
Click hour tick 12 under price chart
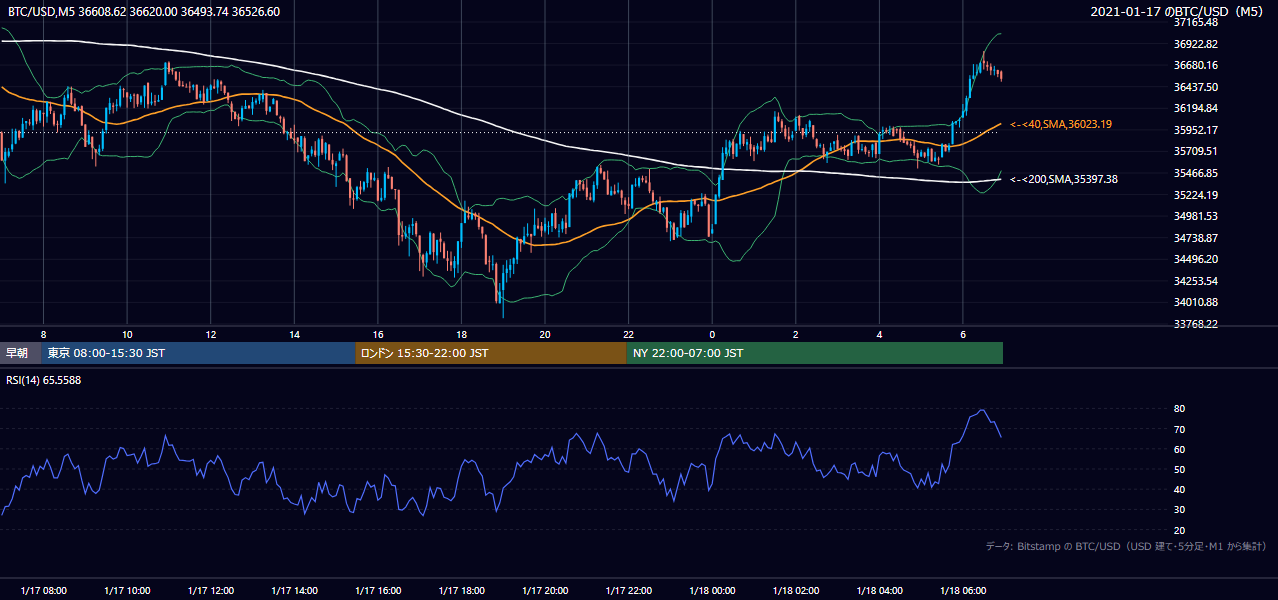211,334
